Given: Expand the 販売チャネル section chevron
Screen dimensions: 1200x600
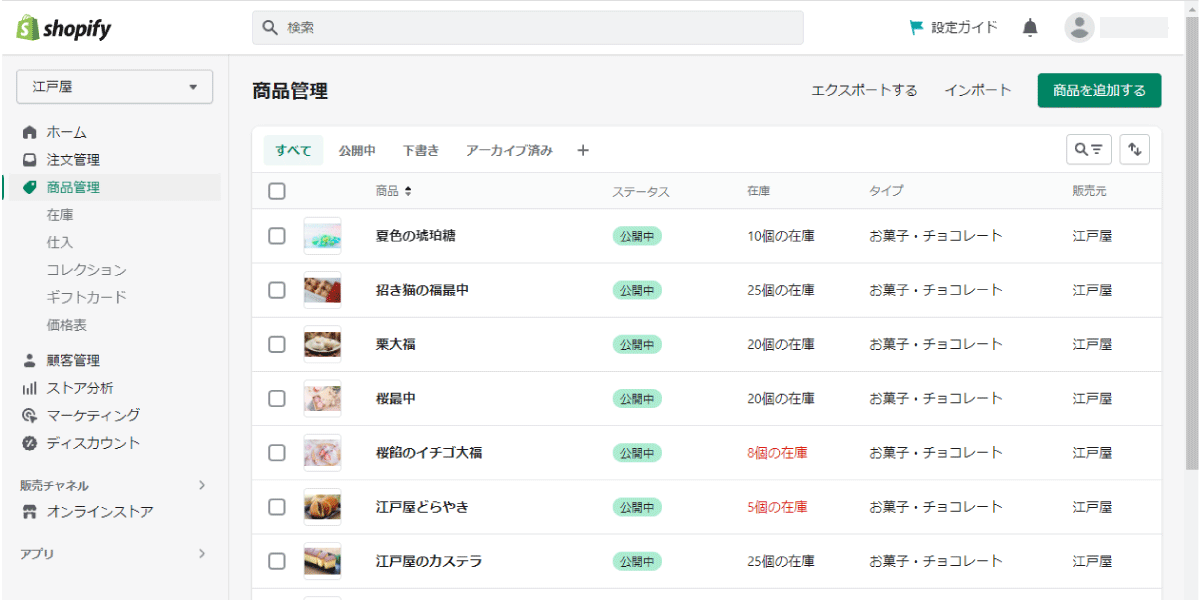Looking at the screenshot, I should coord(201,485).
